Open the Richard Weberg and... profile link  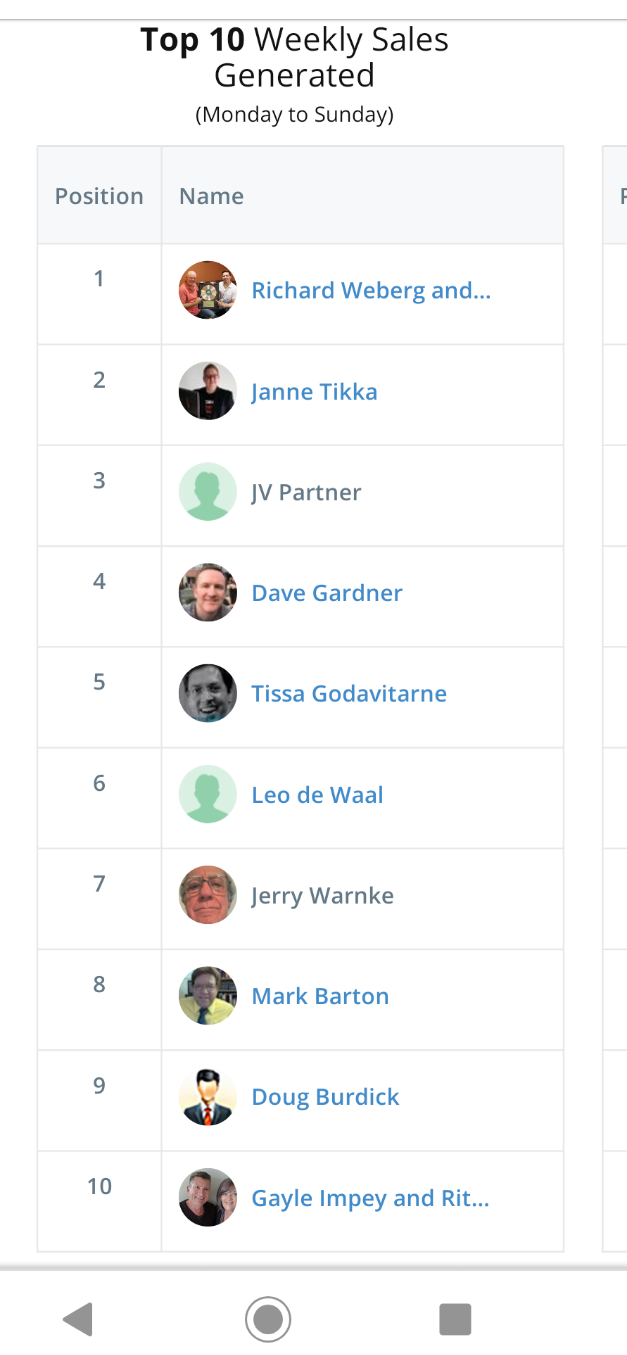pyautogui.click(x=371, y=291)
